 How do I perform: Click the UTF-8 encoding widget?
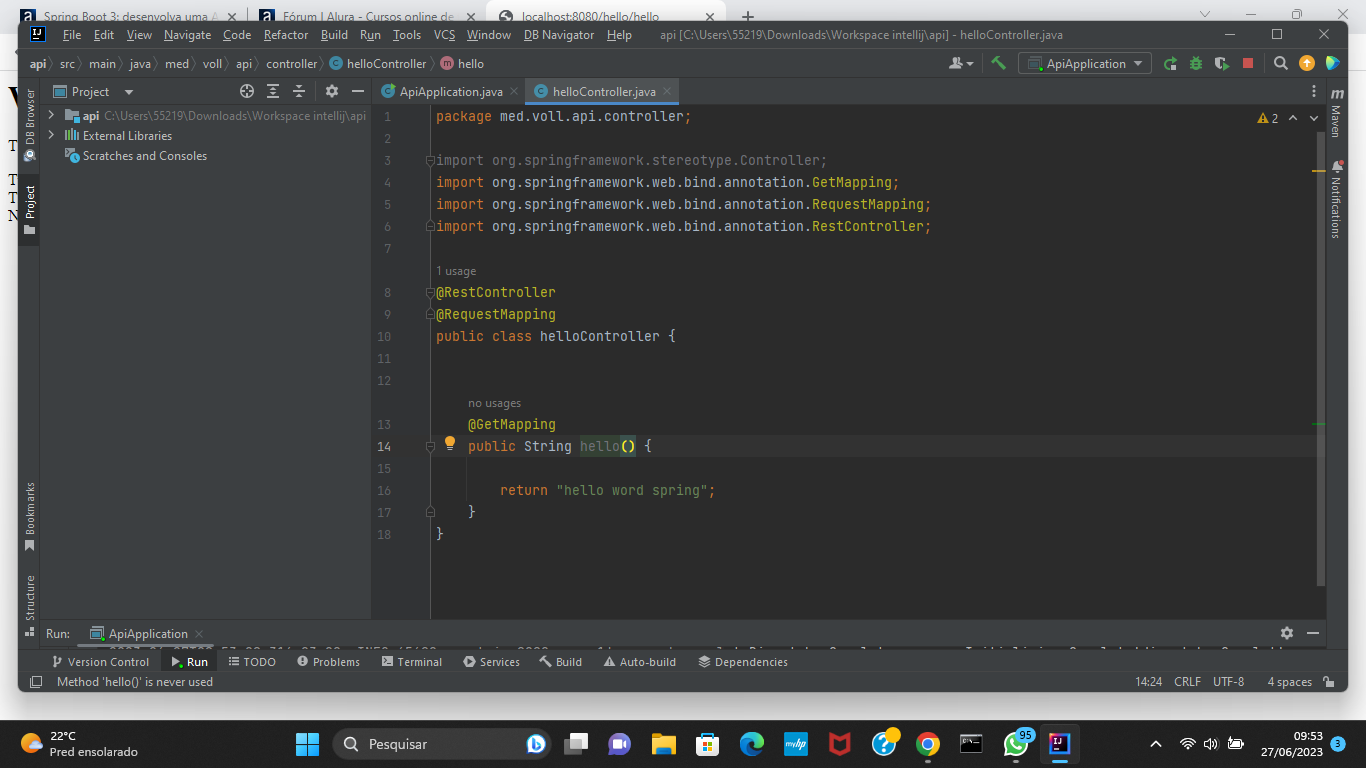[x=1229, y=682]
